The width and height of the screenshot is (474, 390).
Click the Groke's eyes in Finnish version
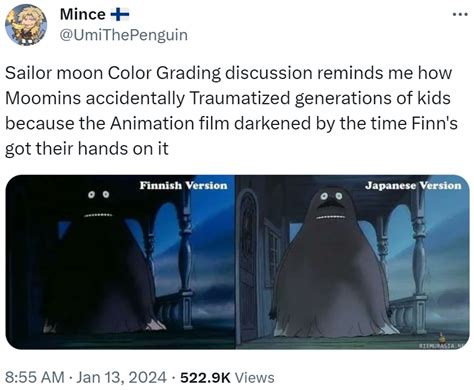pyautogui.click(x=98, y=194)
